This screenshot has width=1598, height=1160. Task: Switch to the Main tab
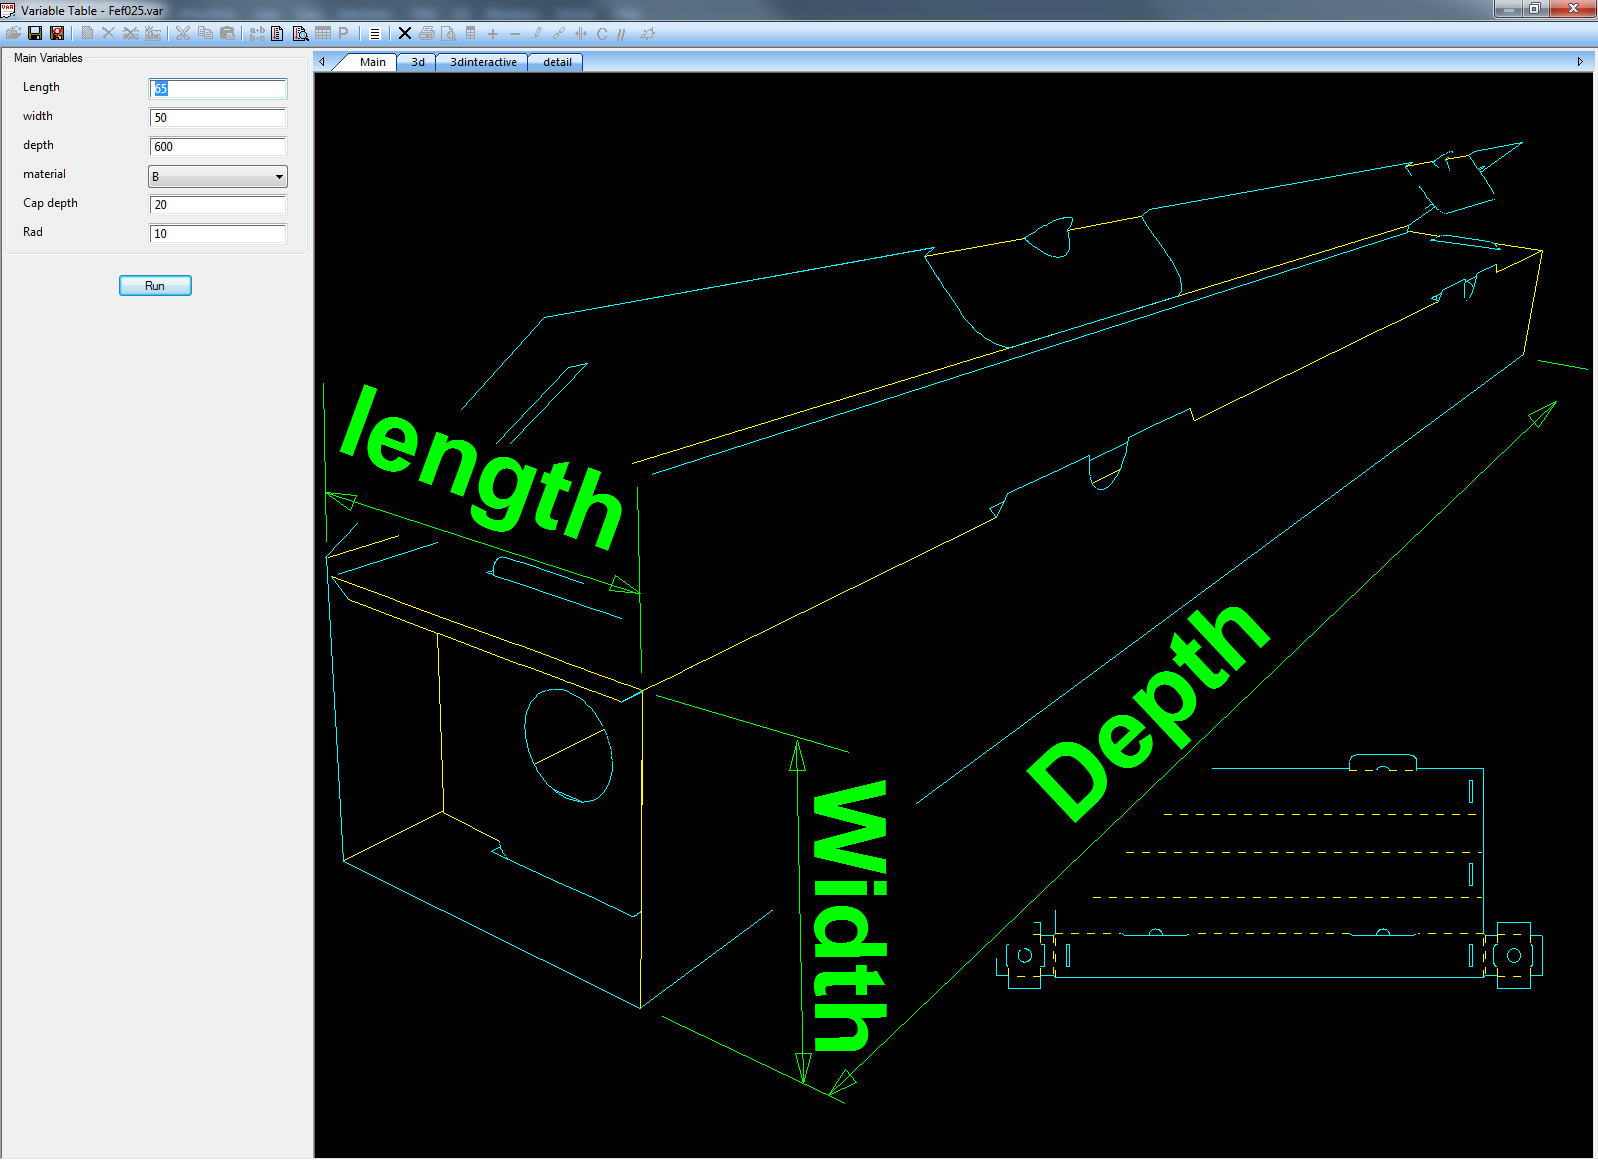[x=372, y=62]
